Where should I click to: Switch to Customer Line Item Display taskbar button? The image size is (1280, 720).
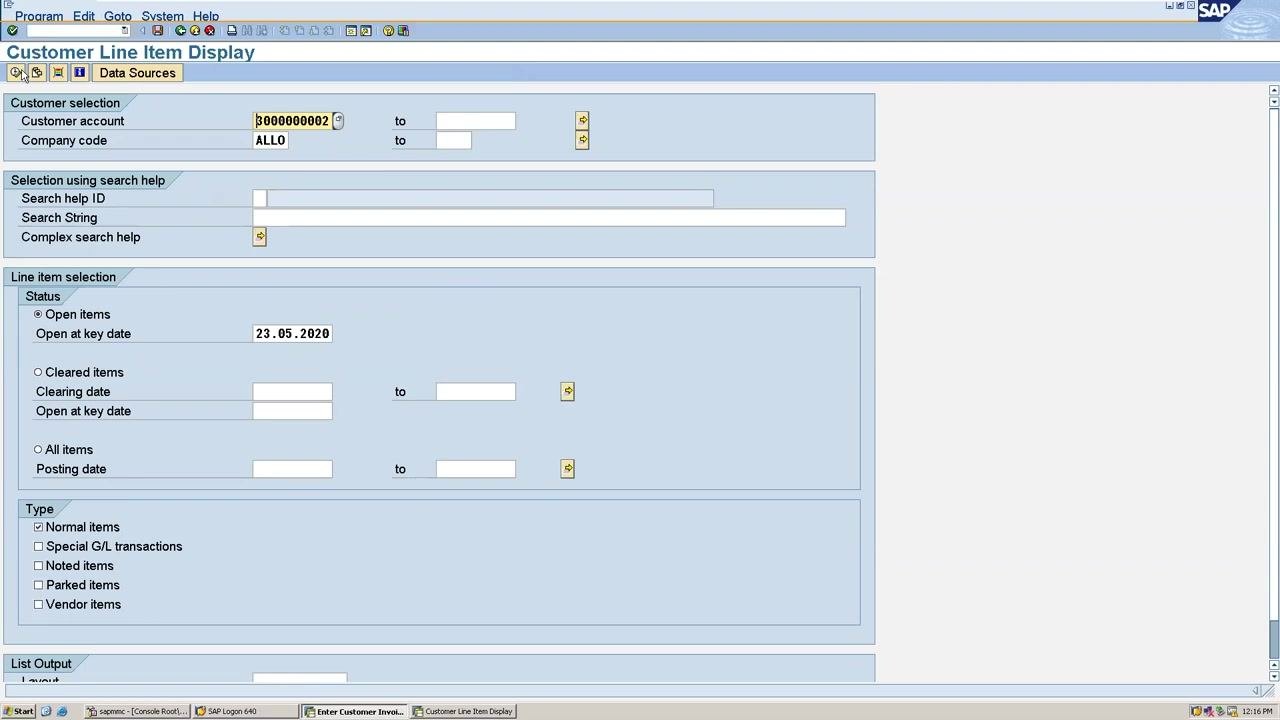point(463,711)
